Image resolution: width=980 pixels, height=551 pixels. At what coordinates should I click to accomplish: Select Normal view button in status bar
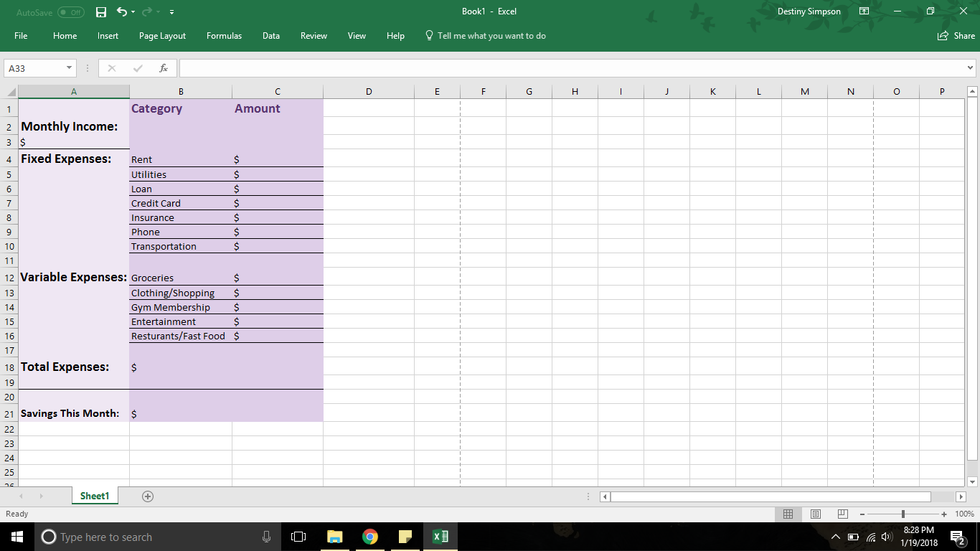[788, 514]
